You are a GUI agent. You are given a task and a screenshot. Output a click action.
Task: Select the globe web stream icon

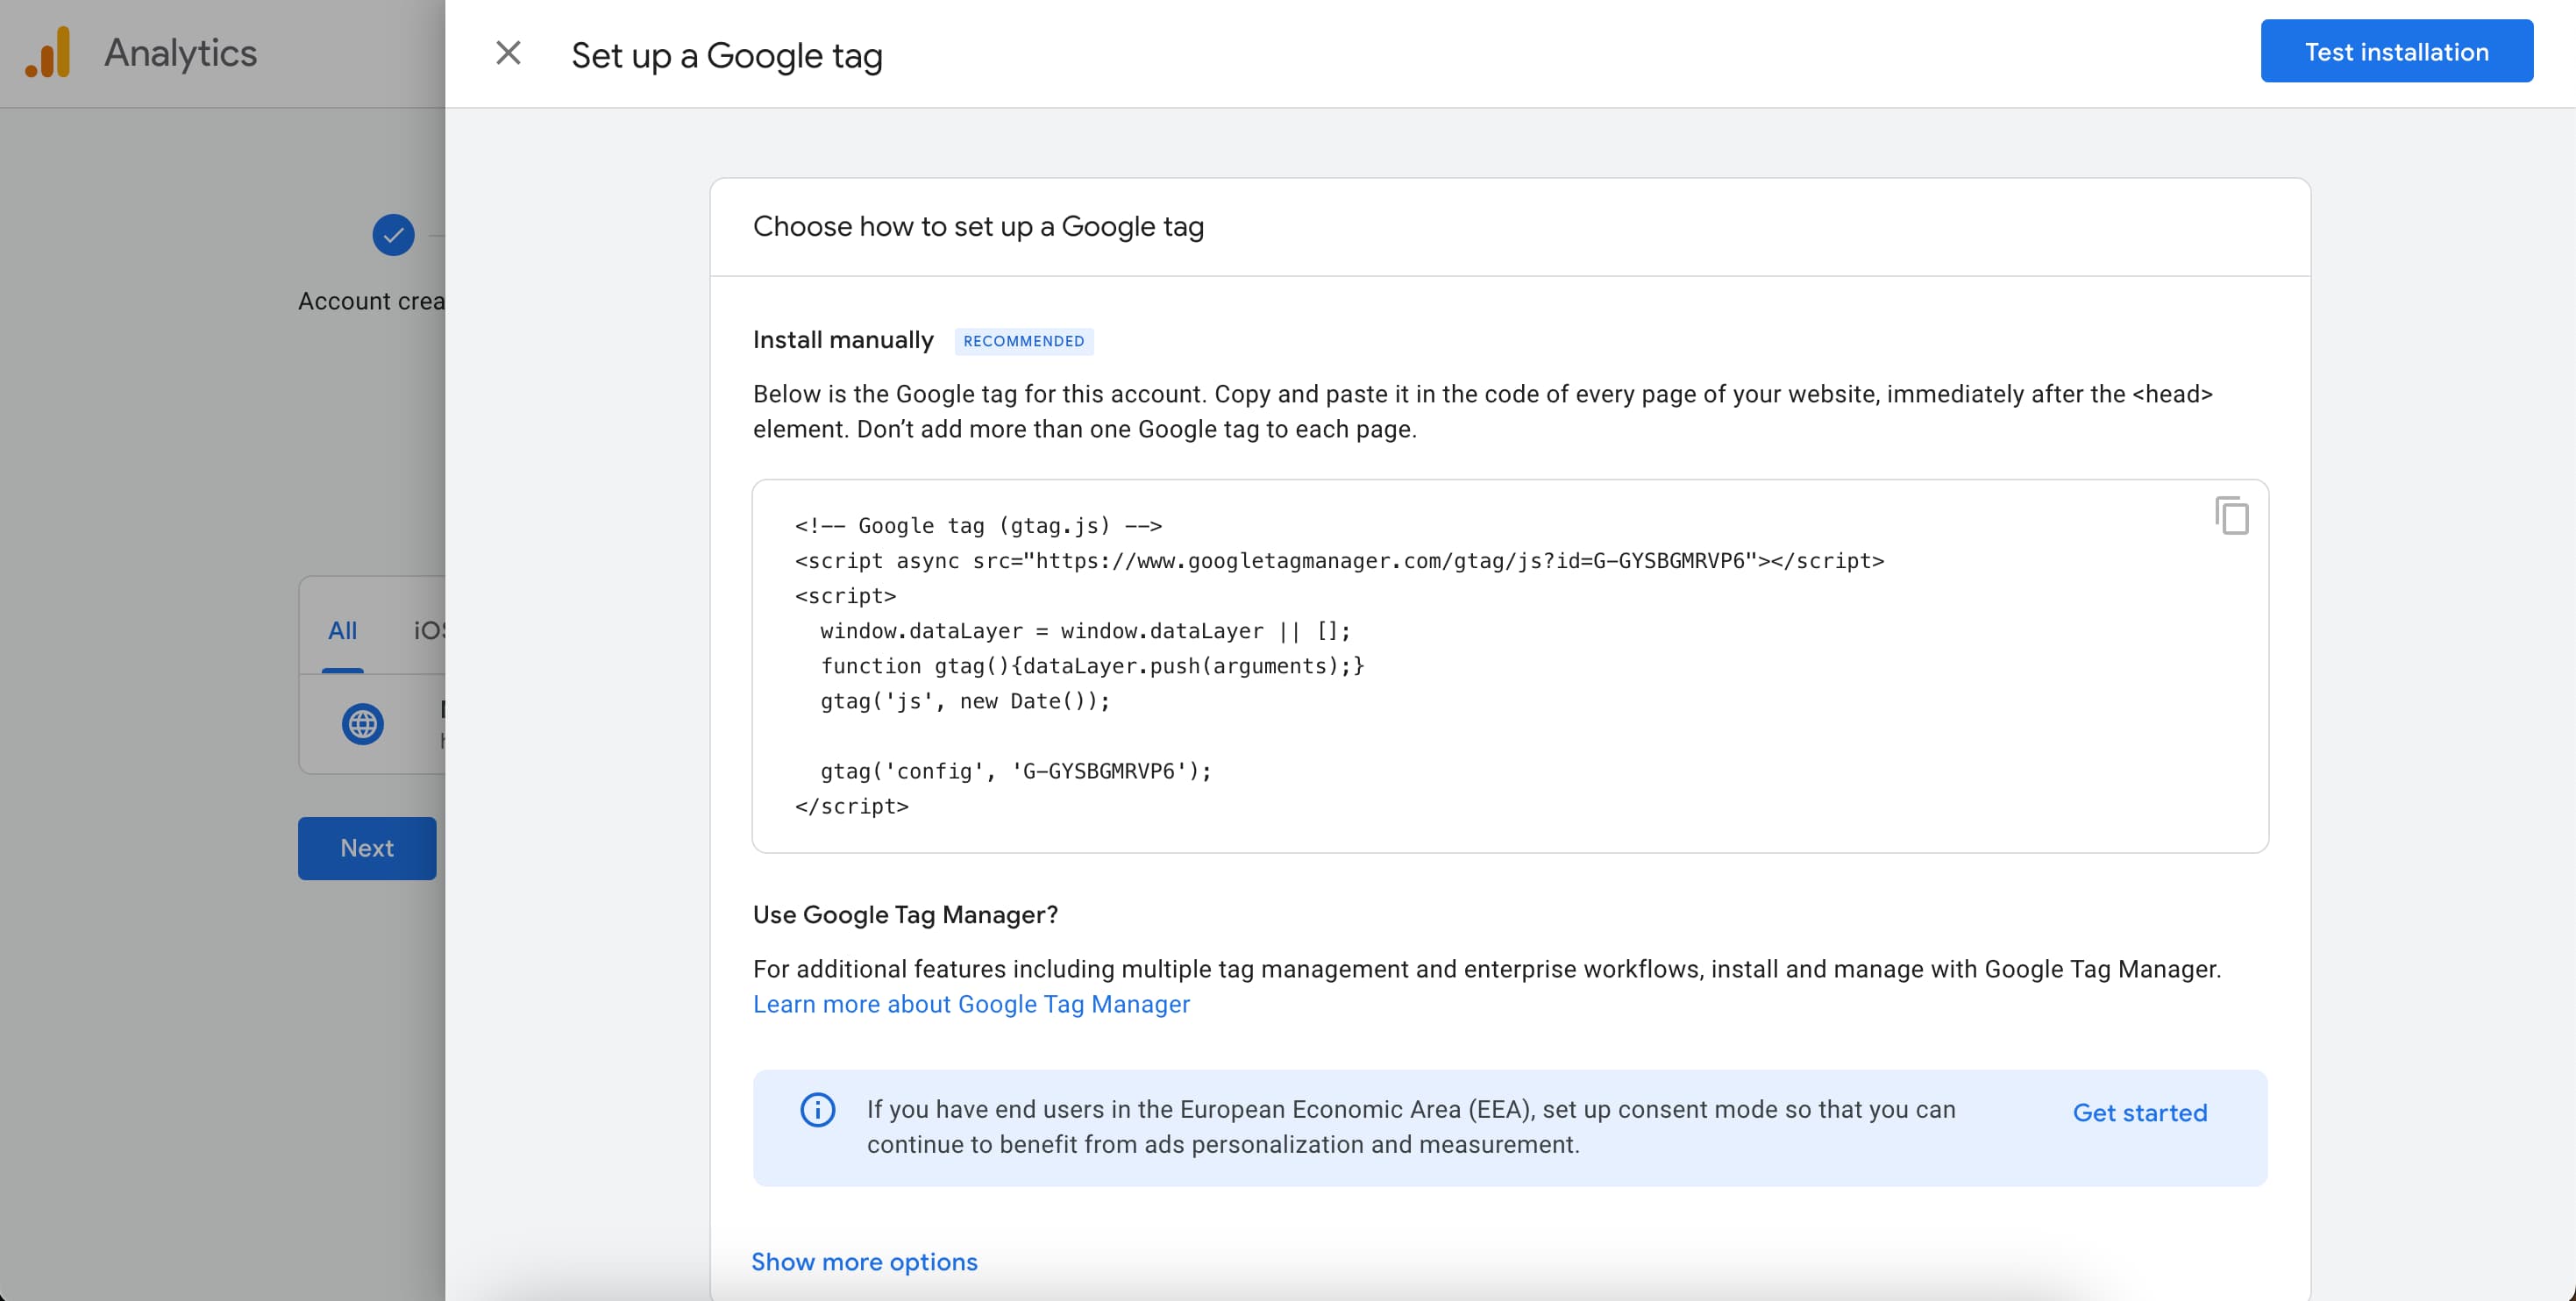click(x=362, y=723)
